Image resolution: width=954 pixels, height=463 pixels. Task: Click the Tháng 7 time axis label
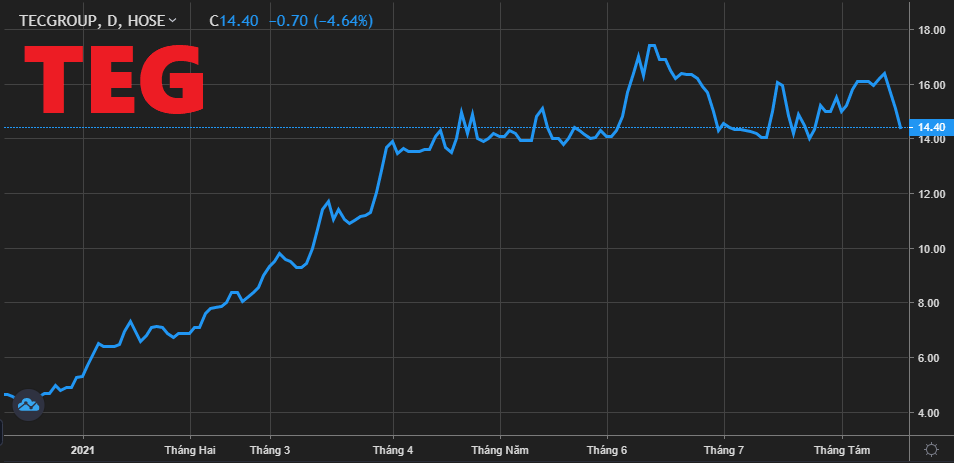(x=724, y=450)
